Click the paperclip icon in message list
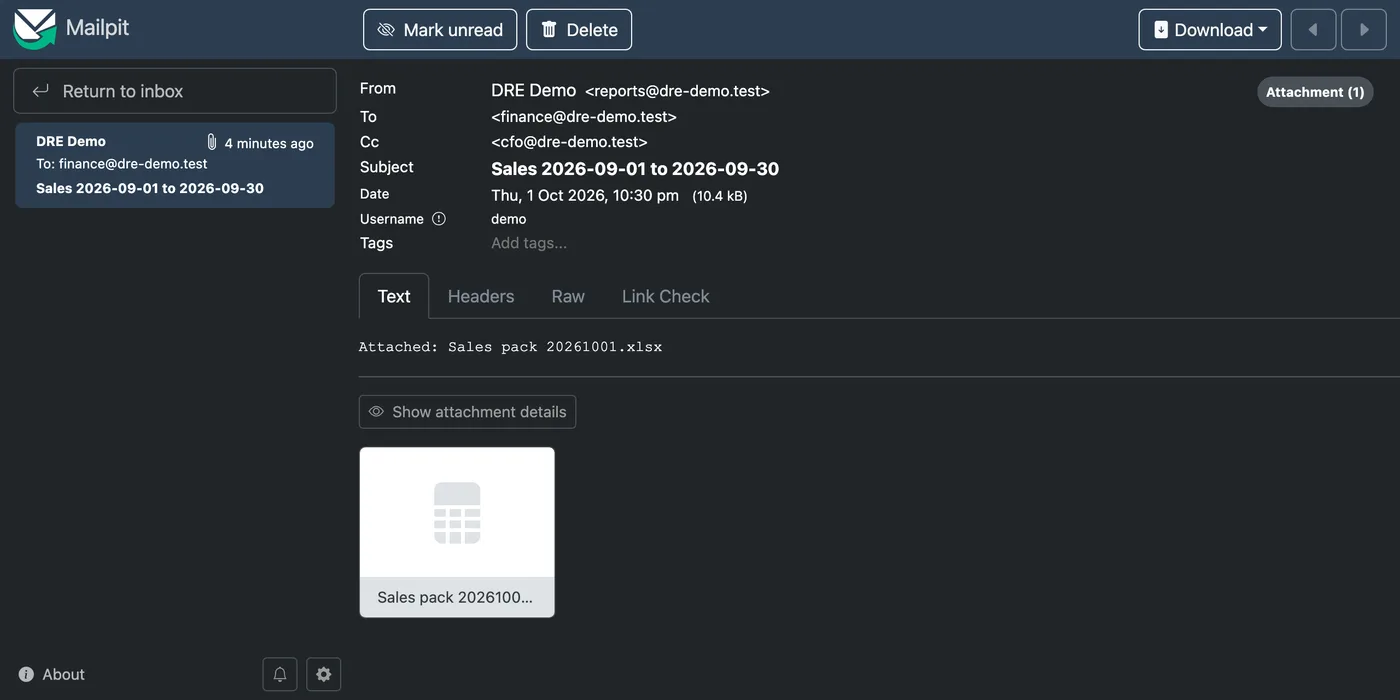The image size is (1400, 700). 211,142
